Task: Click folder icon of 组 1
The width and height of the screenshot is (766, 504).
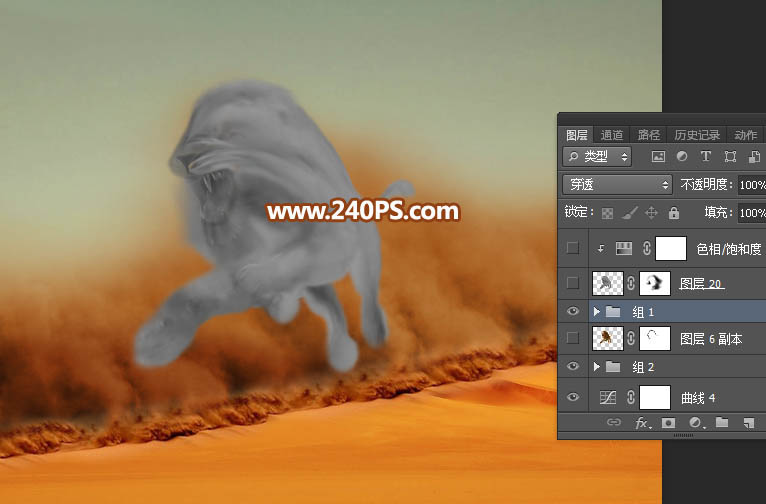Action: pyautogui.click(x=613, y=312)
